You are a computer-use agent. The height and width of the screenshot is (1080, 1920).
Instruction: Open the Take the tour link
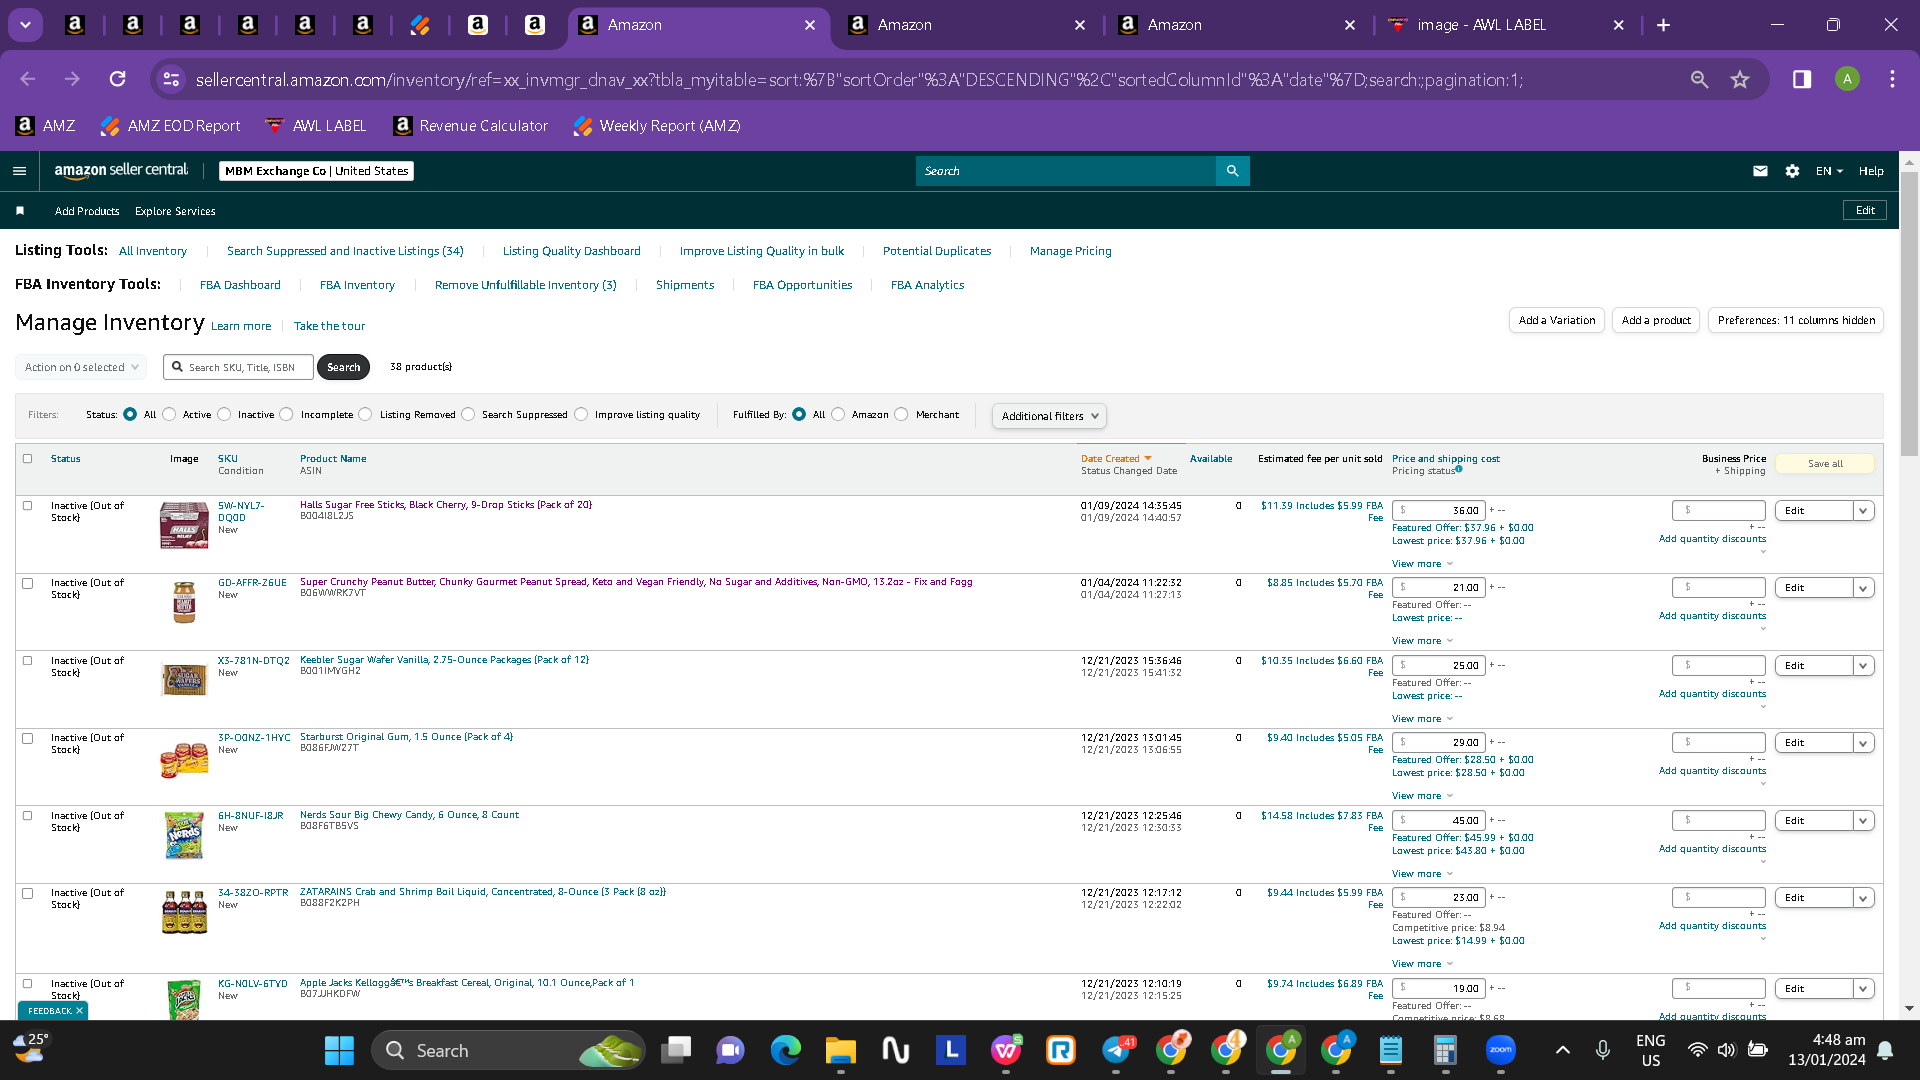[x=329, y=326]
